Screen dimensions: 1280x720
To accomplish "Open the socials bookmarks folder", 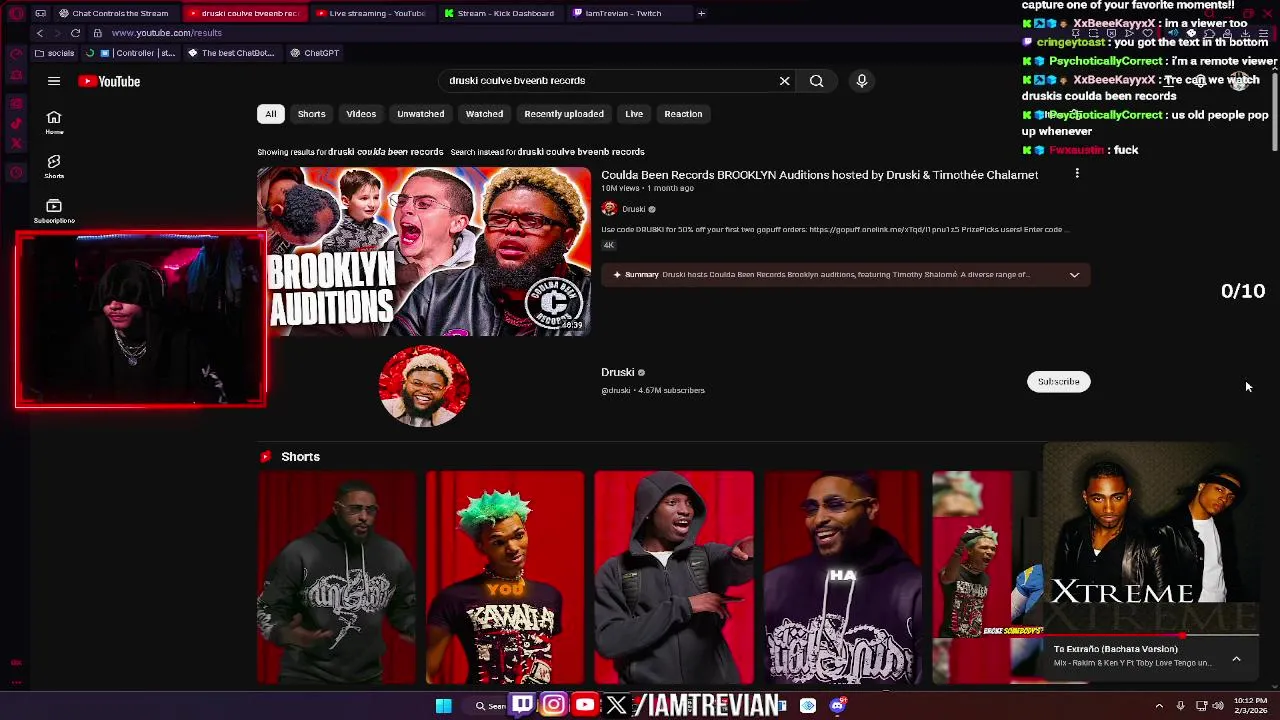I will click(x=54, y=53).
